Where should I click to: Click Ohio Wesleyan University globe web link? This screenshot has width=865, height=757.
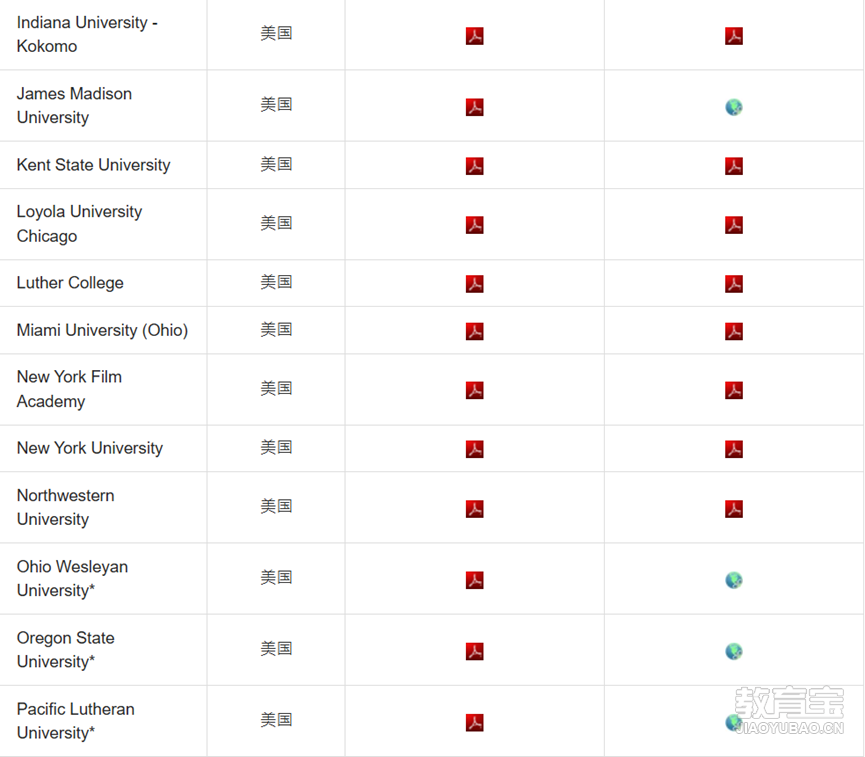[734, 580]
